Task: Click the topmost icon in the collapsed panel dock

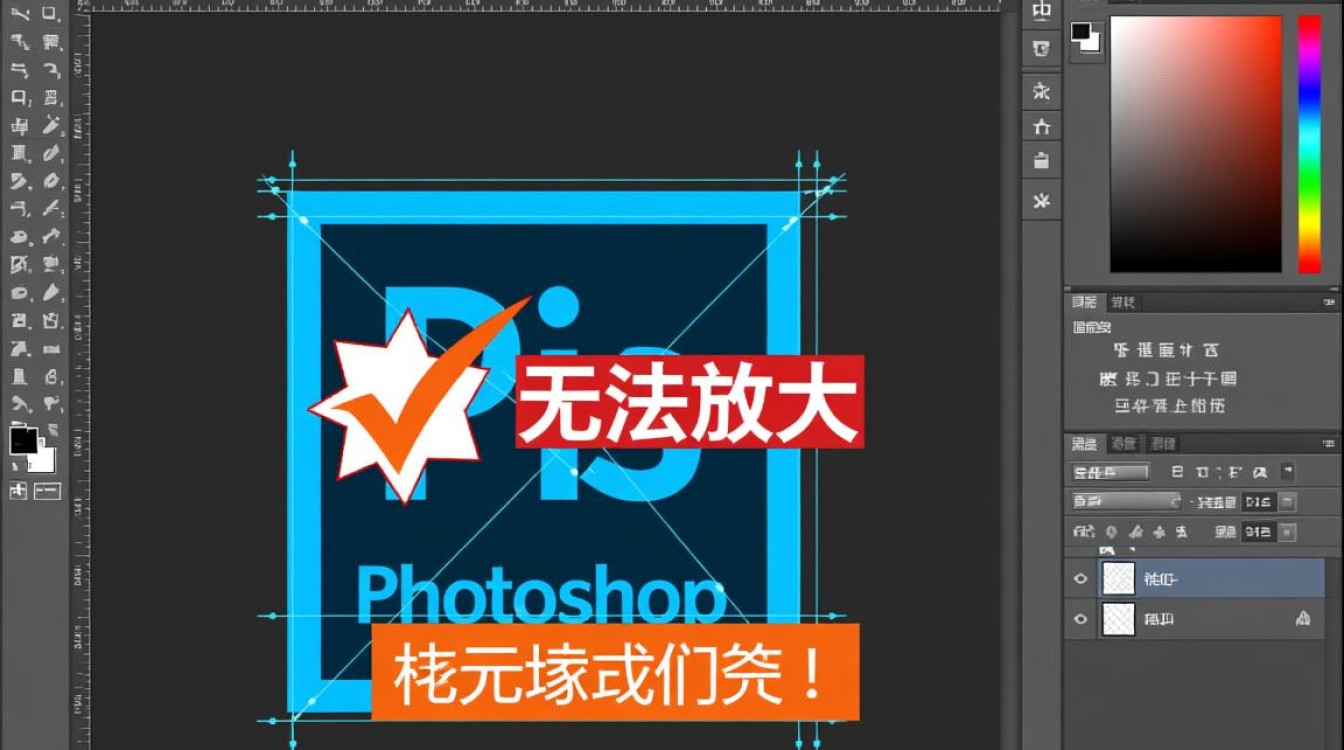Action: 1042,11
